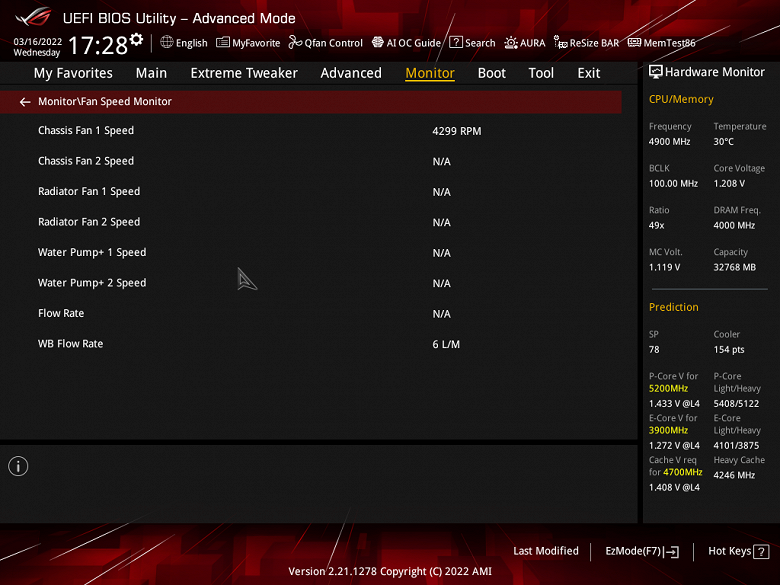Click the 1.208 V core voltage value
Image resolution: width=780 pixels, height=585 pixels.
[729, 184]
